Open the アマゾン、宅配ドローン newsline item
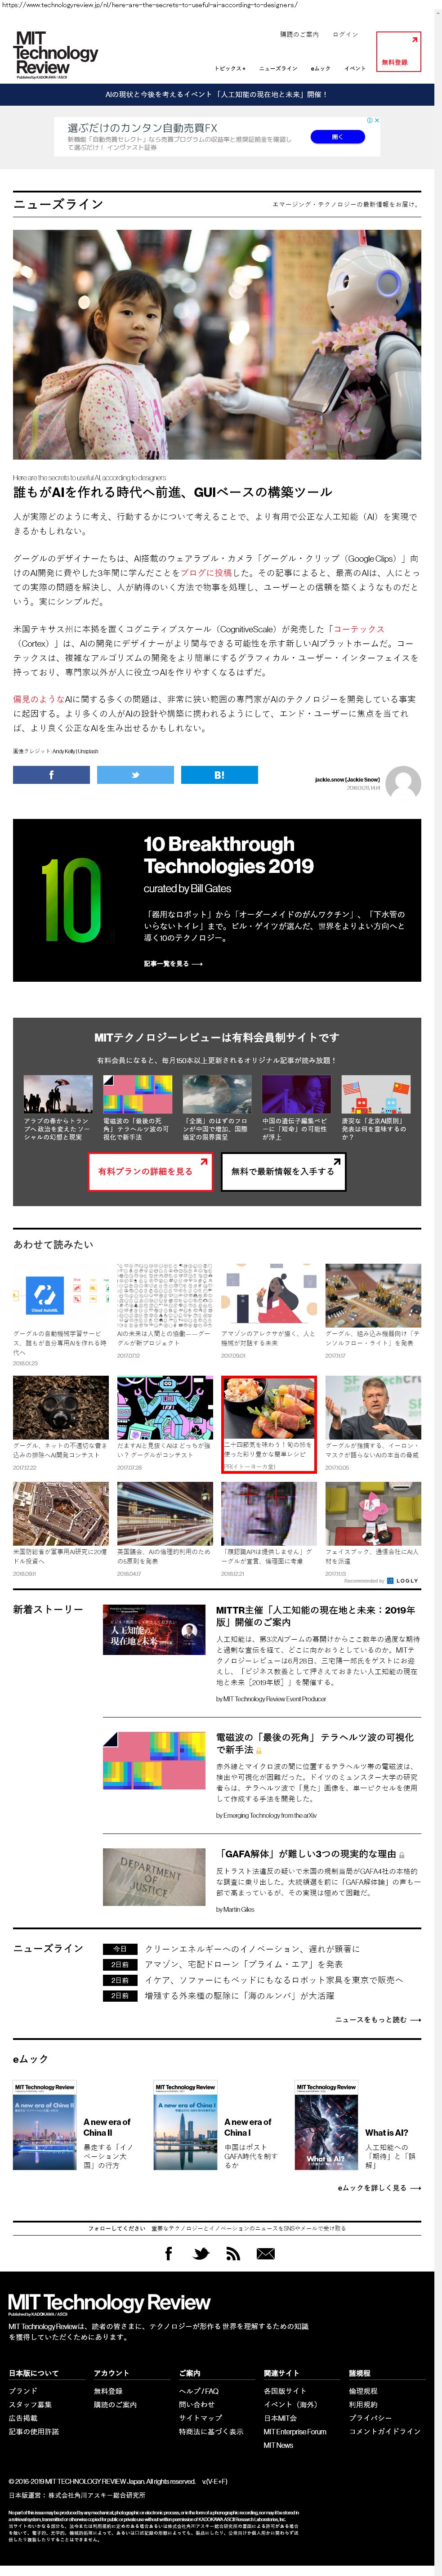442x2576 pixels. click(x=244, y=1964)
